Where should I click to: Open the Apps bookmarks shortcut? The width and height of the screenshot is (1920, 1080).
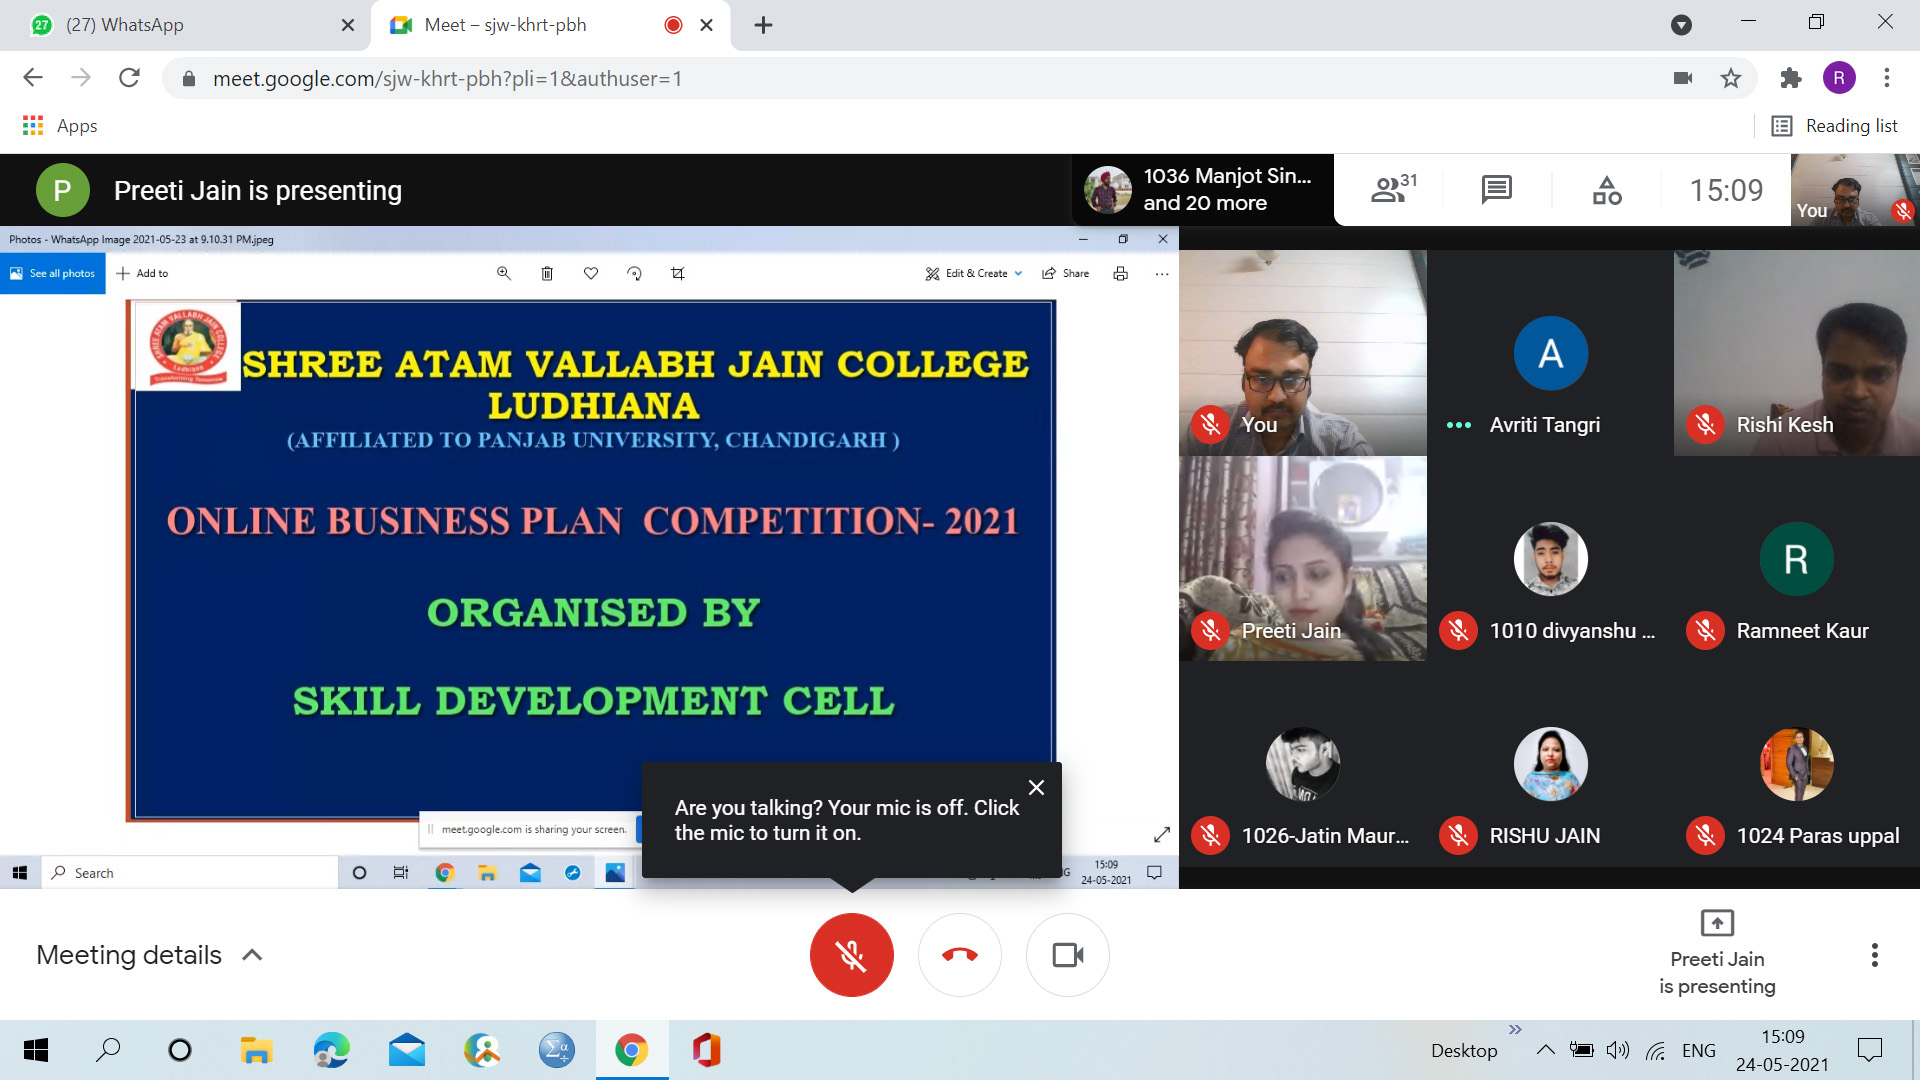pyautogui.click(x=60, y=126)
